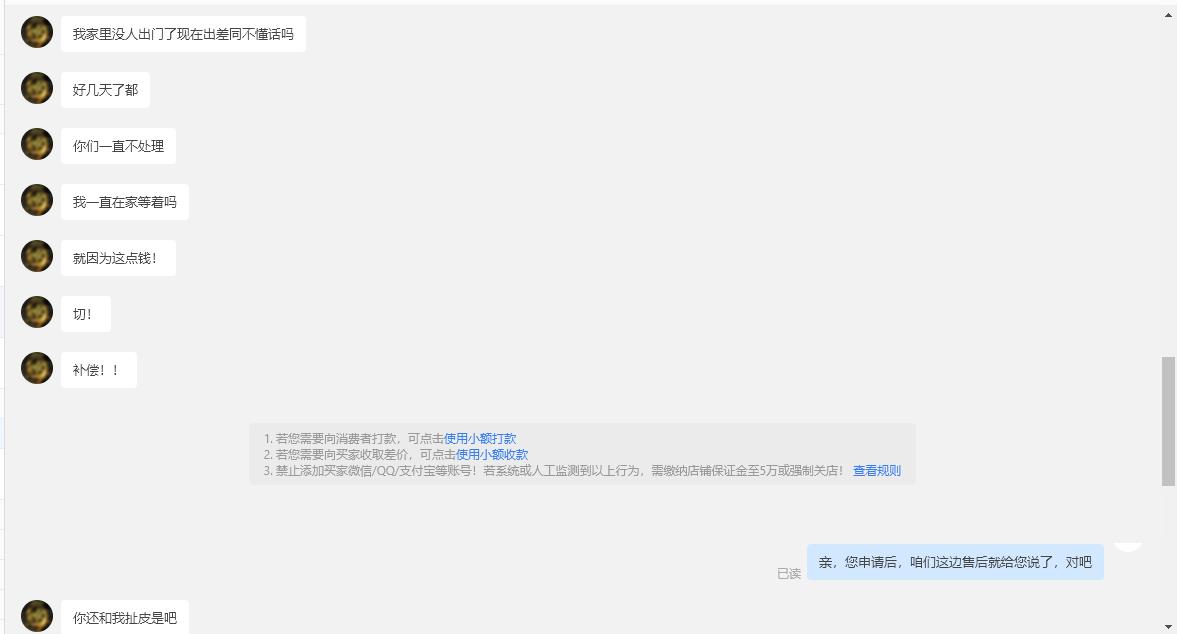
Task: Click the avatar beside "我一直在家等着吗"
Action: 37,200
